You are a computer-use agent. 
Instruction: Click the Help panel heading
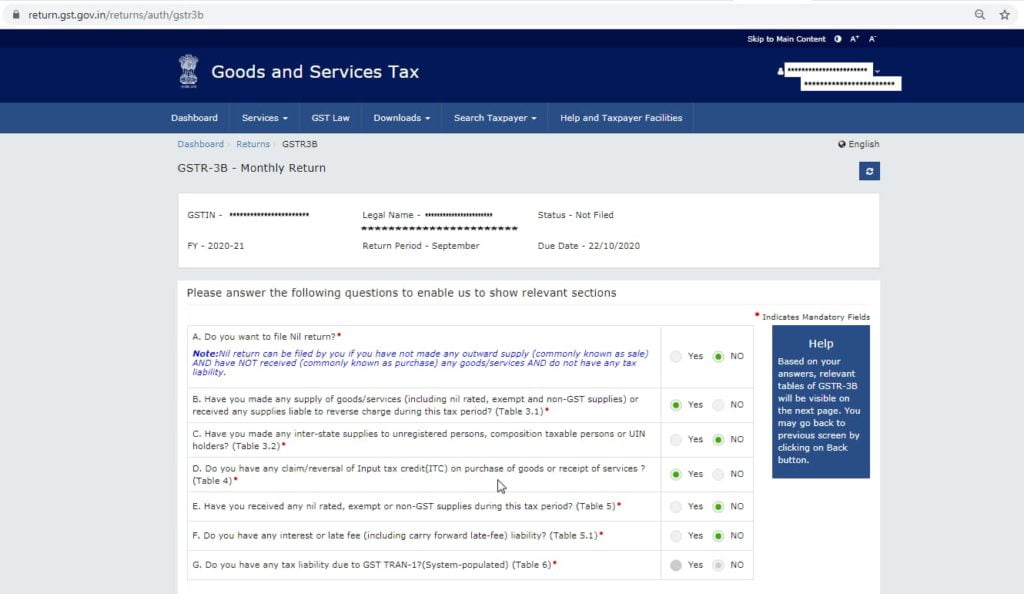[x=821, y=343]
